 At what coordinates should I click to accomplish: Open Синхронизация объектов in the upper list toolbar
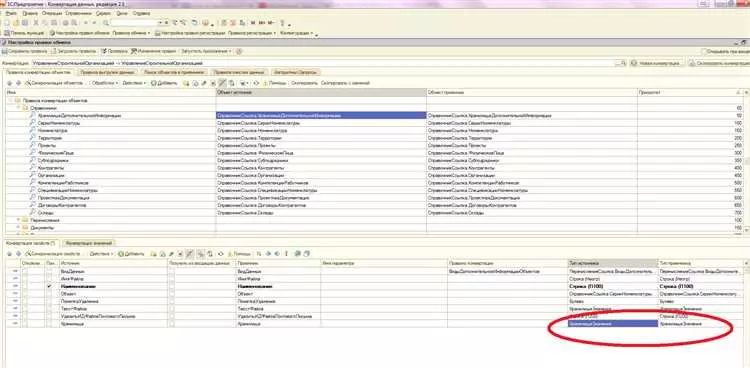coord(54,83)
